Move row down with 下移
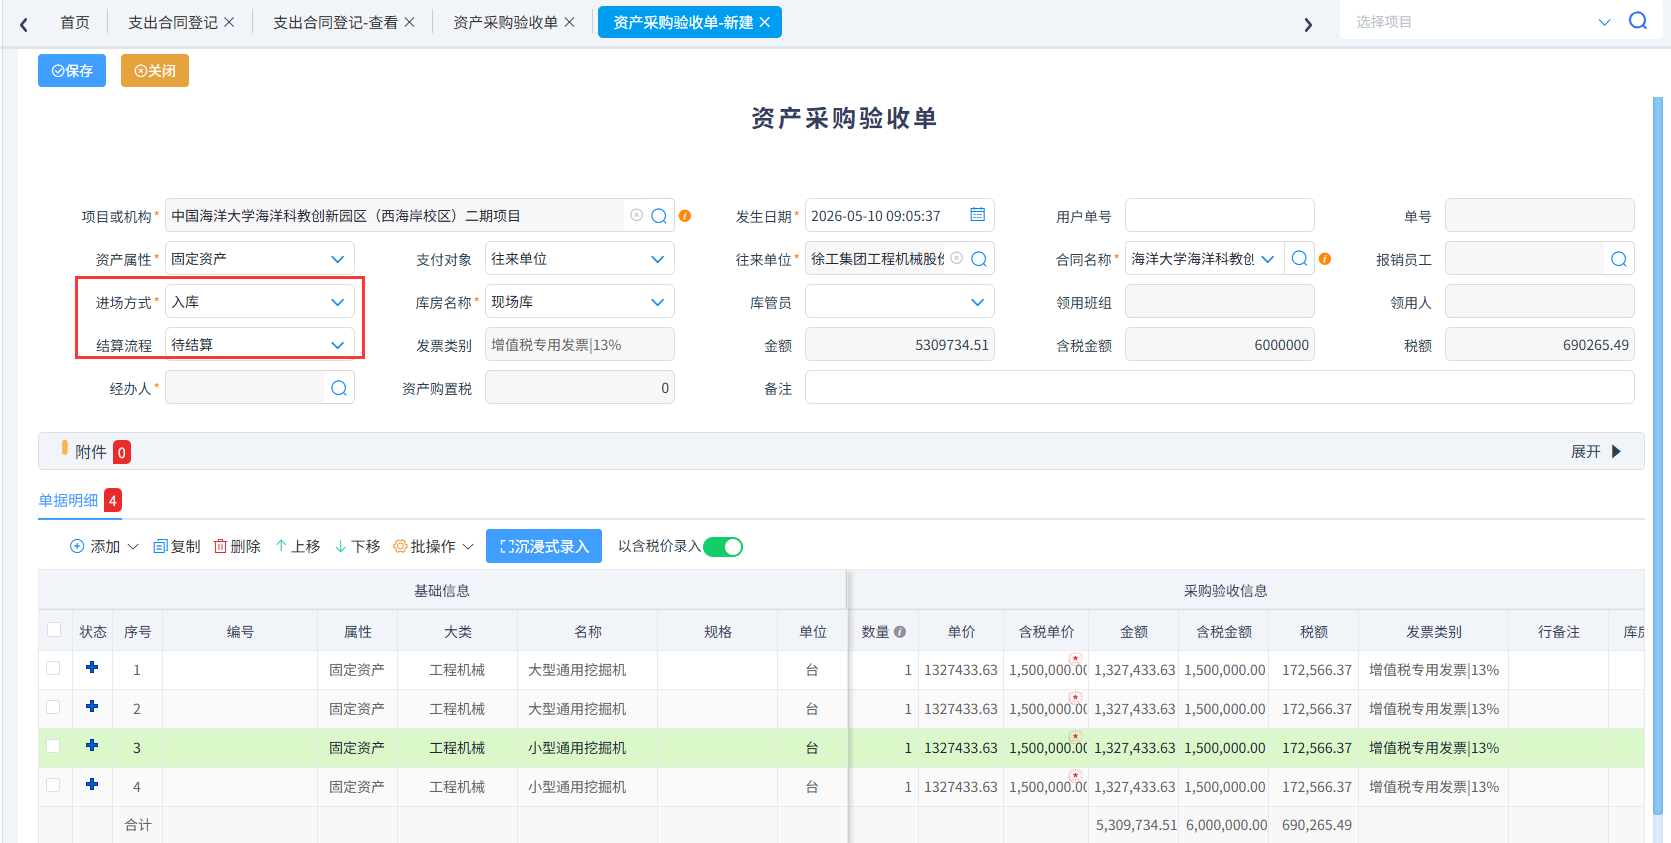The image size is (1671, 843). pyautogui.click(x=358, y=546)
